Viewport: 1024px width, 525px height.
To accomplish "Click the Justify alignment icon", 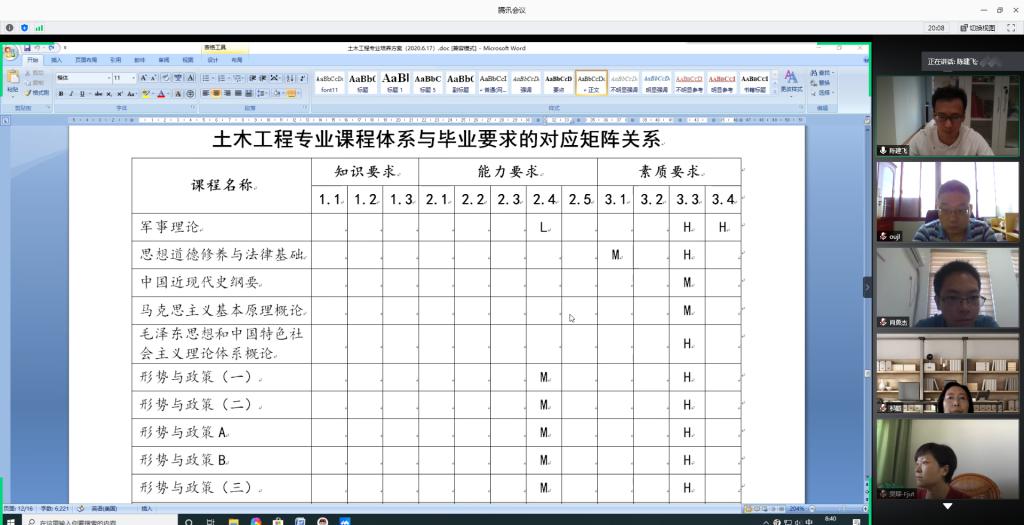I will pos(238,93).
